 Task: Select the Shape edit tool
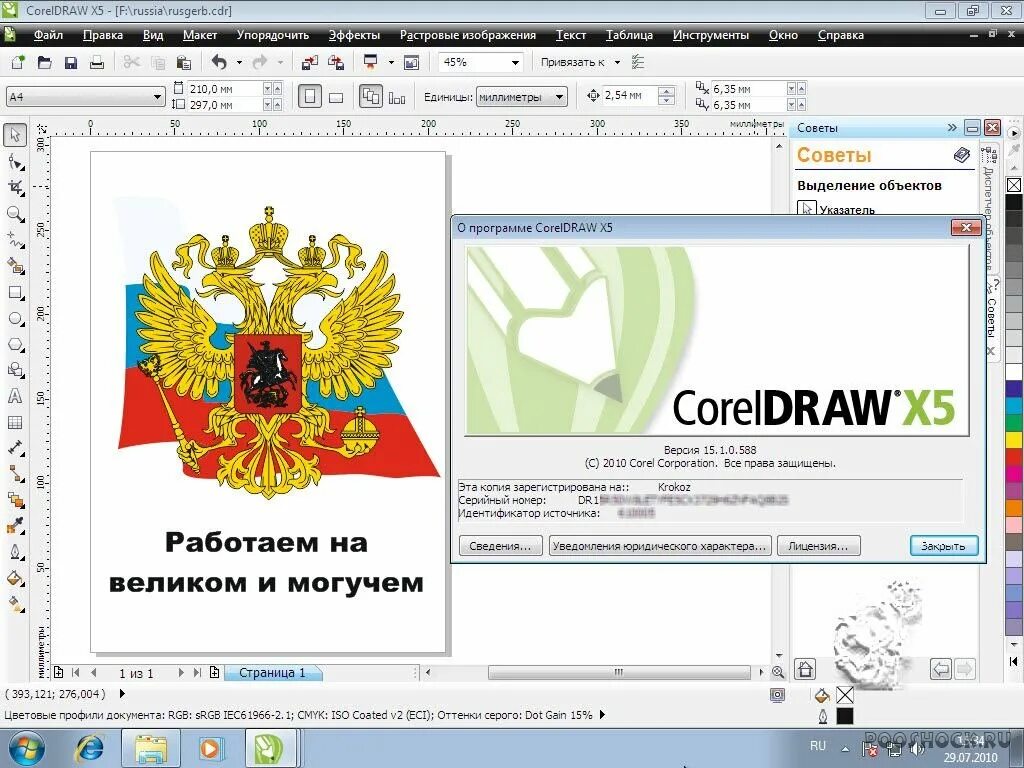tap(15, 162)
